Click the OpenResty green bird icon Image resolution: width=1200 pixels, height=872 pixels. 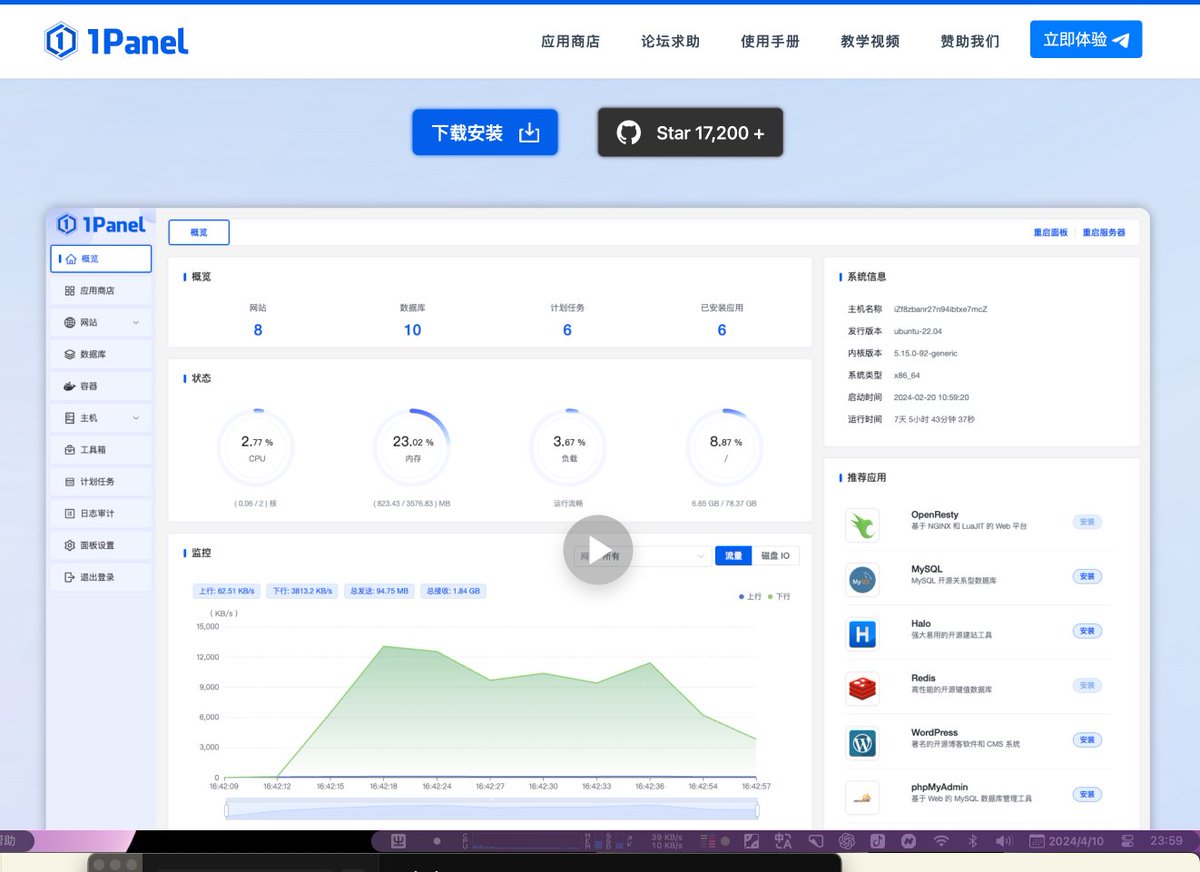pos(862,525)
